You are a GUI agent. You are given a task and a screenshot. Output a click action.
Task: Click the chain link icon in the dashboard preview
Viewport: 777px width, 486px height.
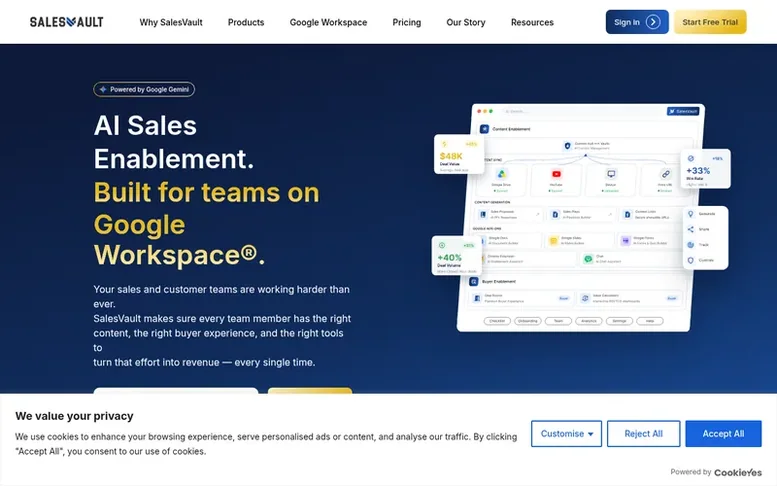pos(666,174)
